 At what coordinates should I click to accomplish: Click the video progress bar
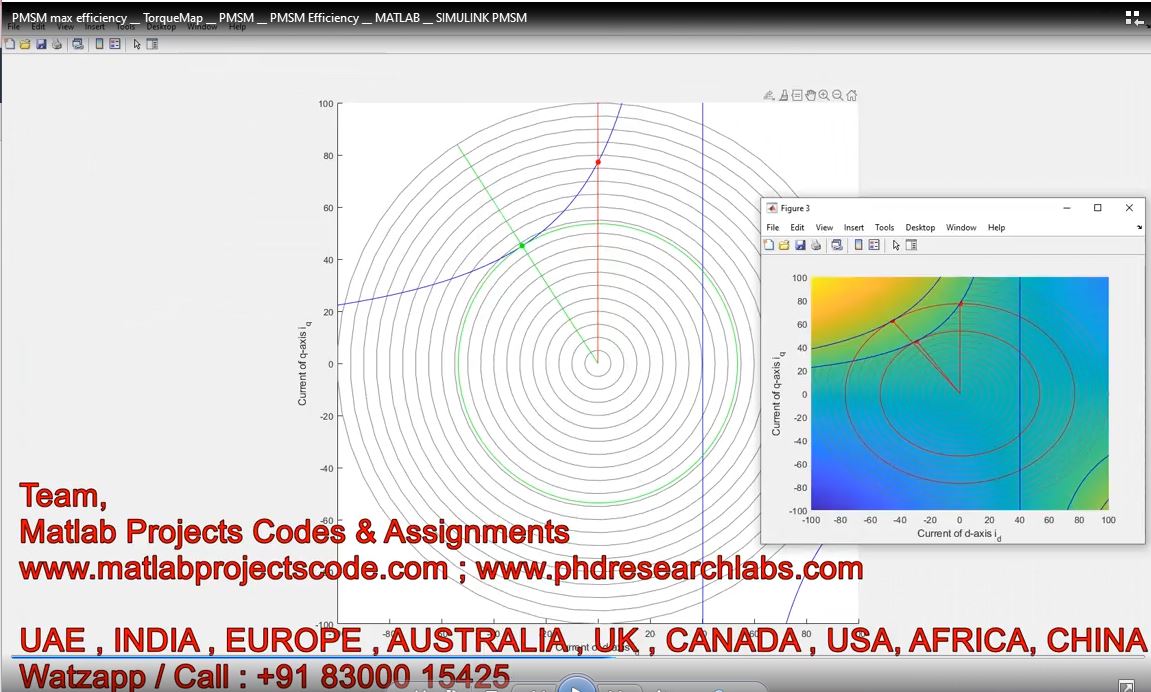[x=575, y=657]
